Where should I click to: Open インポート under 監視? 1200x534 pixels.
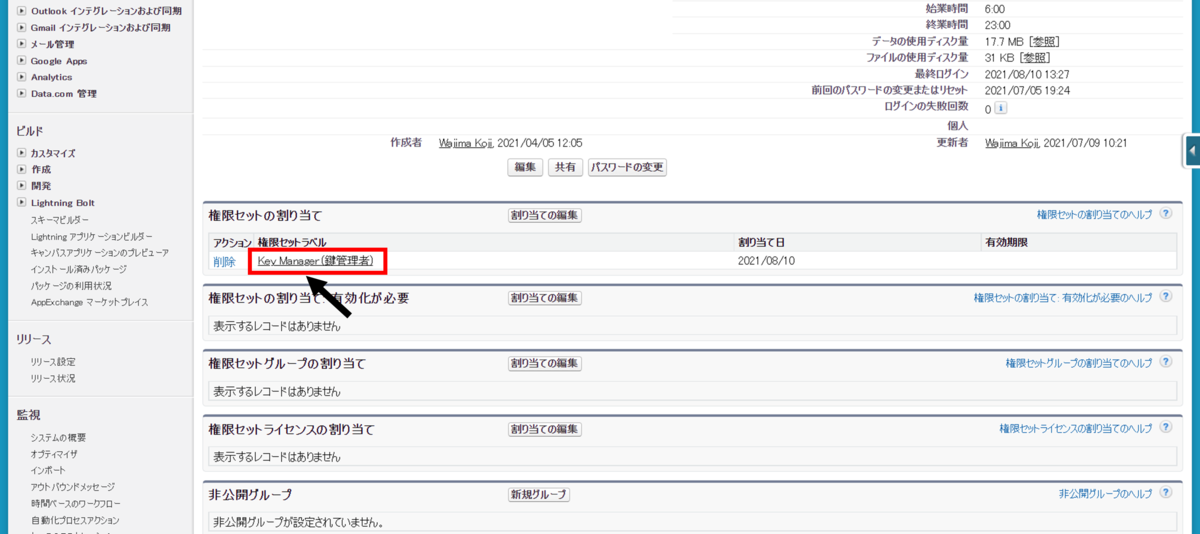point(48,470)
